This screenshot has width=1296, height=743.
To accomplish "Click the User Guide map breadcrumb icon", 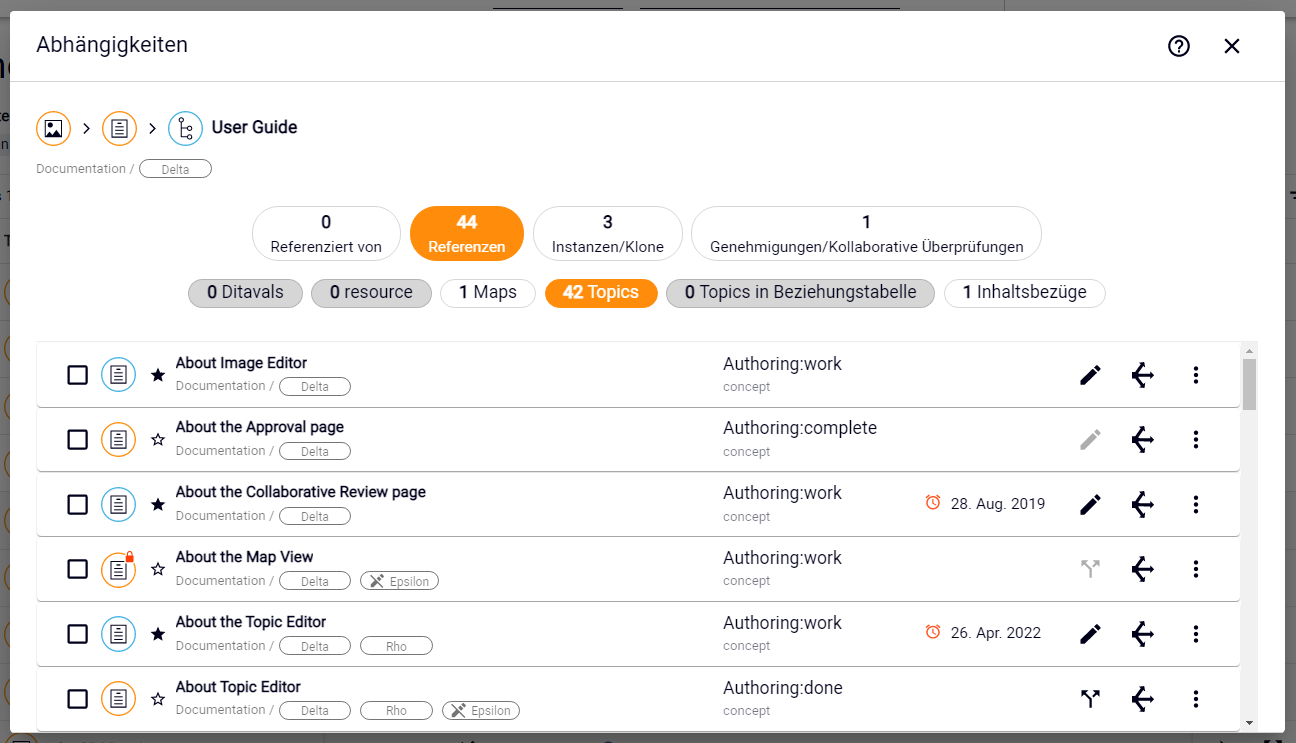I will 185,128.
